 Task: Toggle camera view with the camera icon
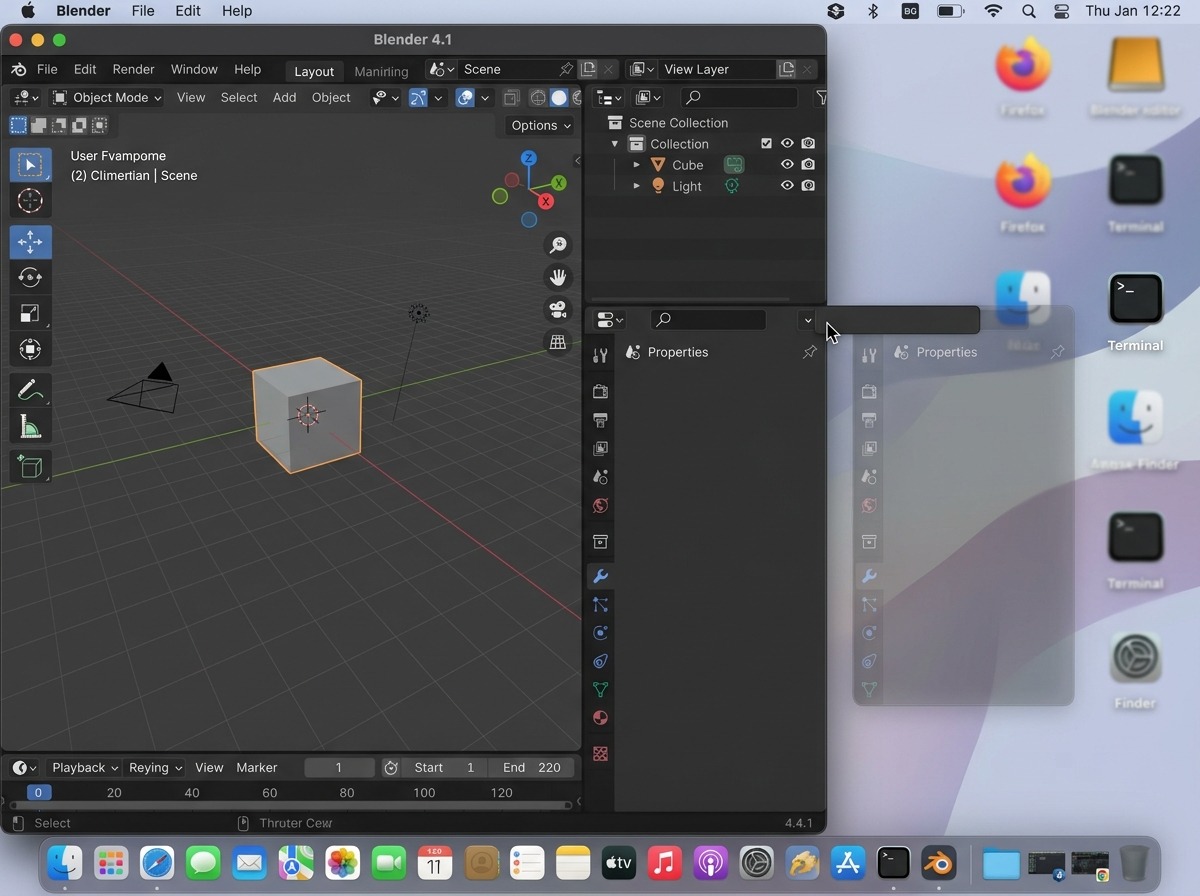click(558, 309)
